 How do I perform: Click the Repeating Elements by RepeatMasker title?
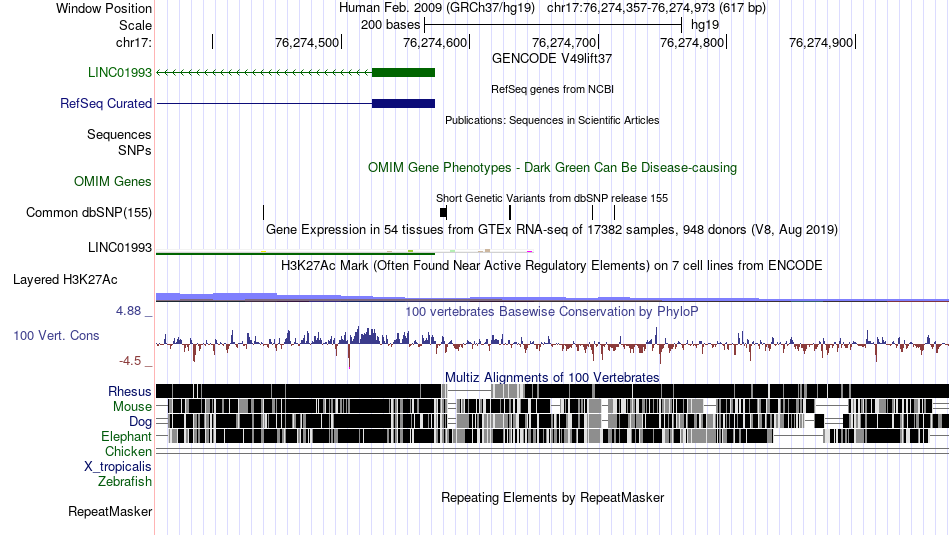552,497
